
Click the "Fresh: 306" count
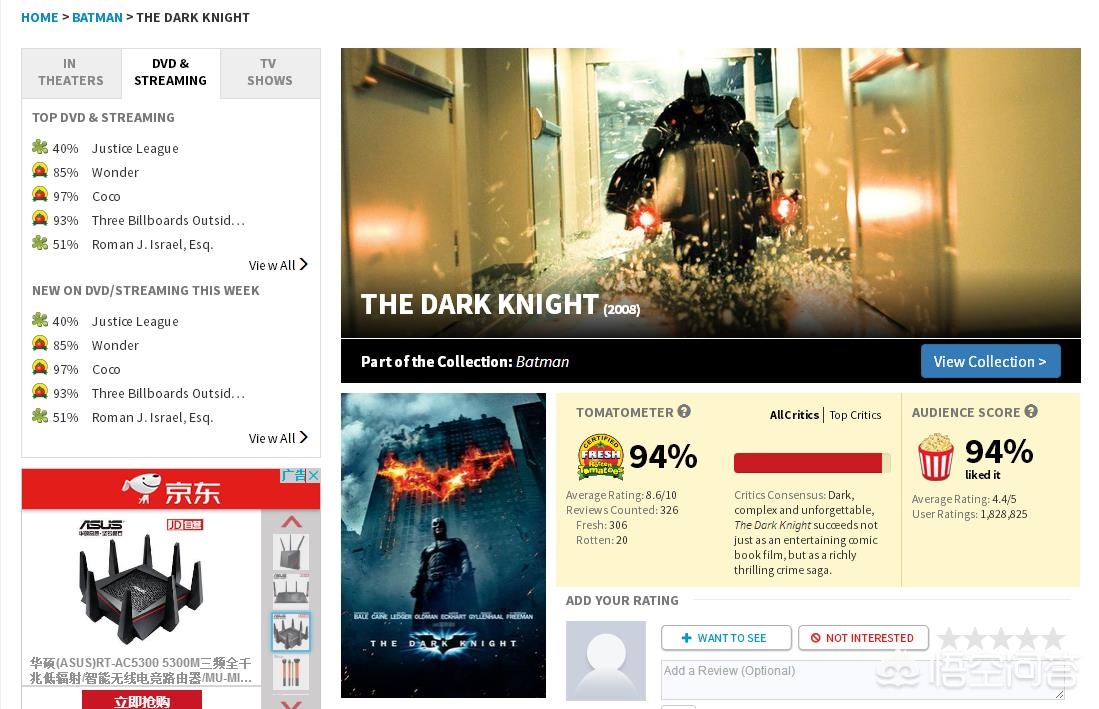601,525
